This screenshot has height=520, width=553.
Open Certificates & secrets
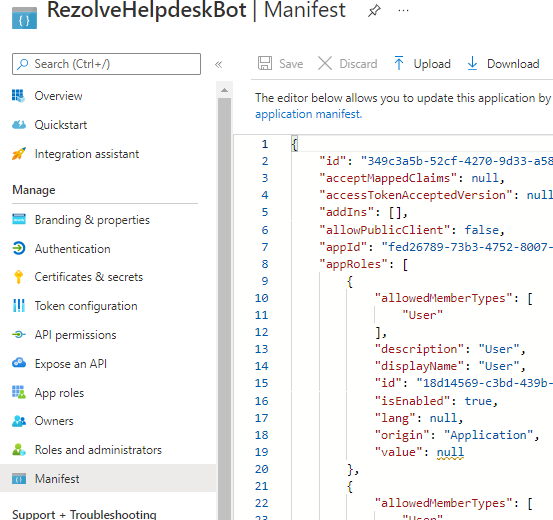pos(89,277)
